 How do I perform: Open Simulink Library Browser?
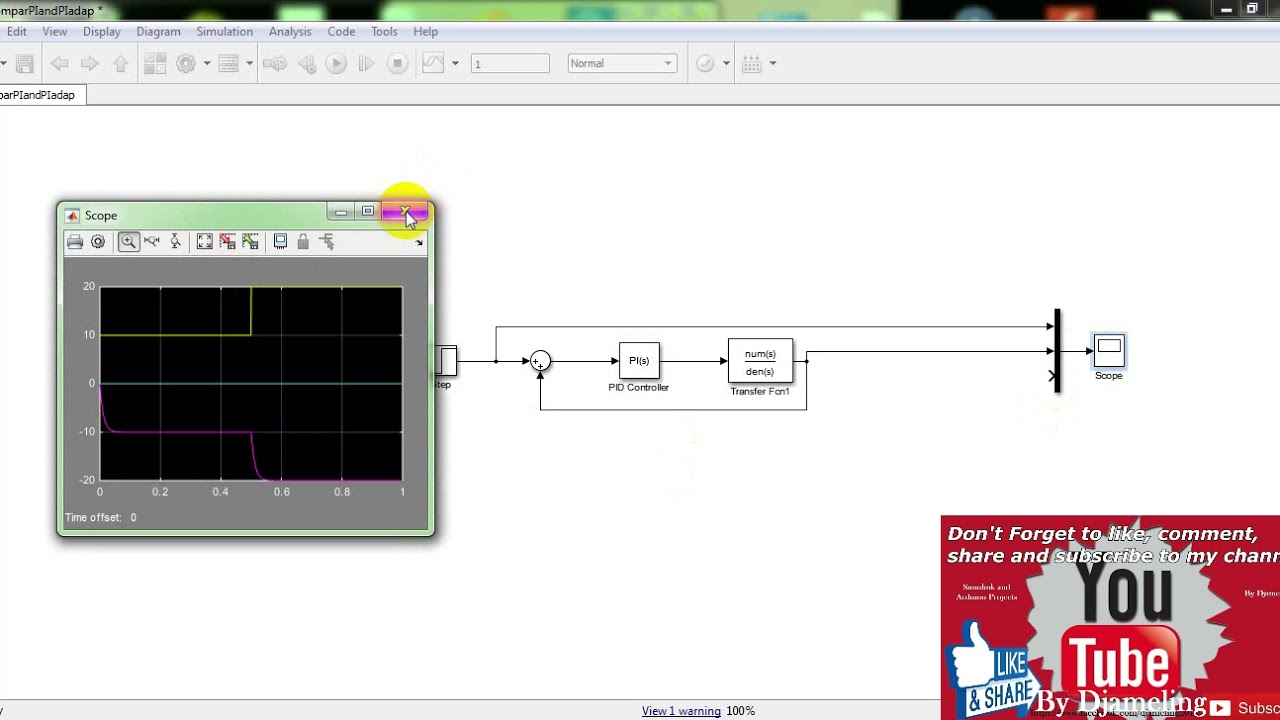(x=154, y=63)
